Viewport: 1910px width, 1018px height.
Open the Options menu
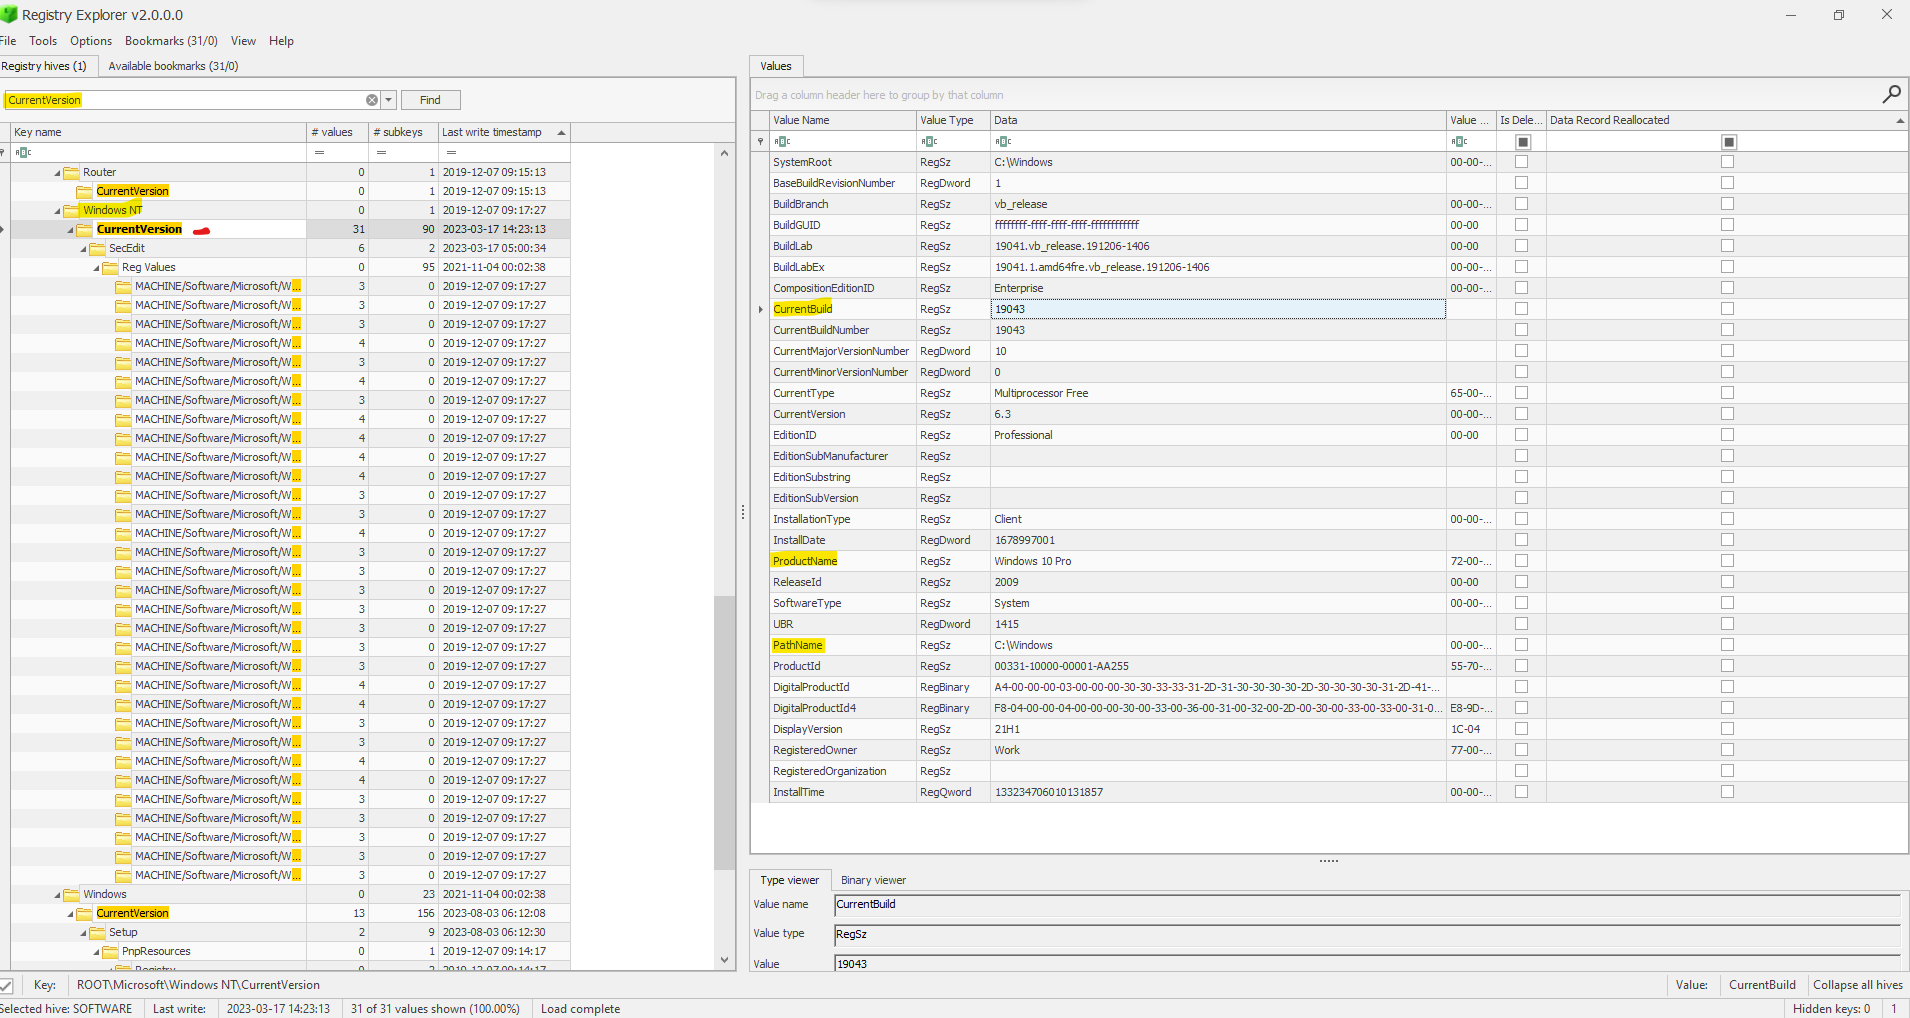pyautogui.click(x=91, y=41)
